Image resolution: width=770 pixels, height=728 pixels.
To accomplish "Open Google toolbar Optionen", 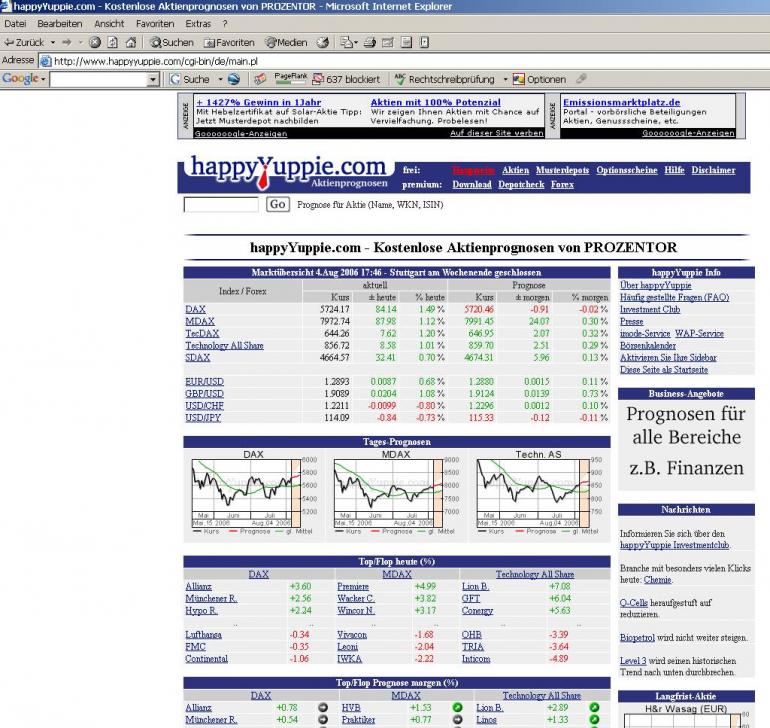I will 539,79.
